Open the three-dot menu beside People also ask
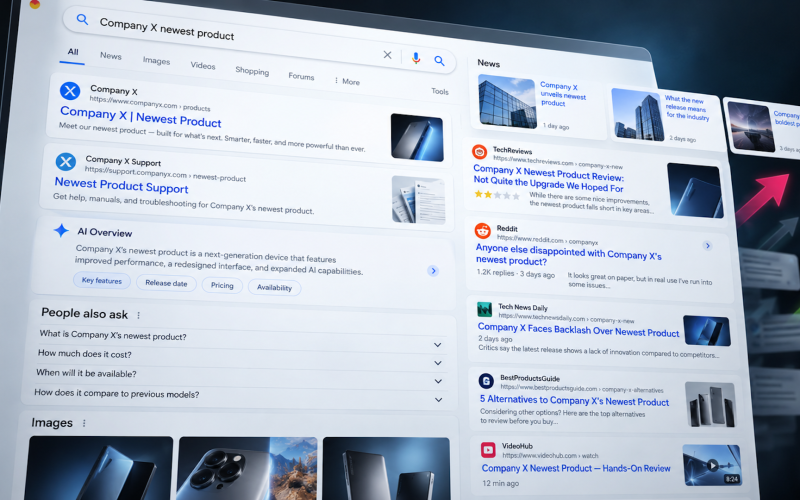The height and width of the screenshot is (500, 800). (138, 315)
